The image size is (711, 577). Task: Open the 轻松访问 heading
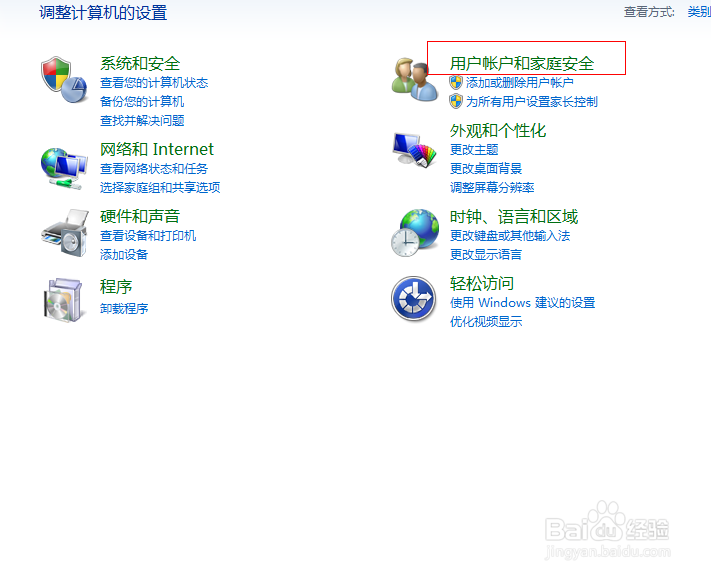coord(482,284)
